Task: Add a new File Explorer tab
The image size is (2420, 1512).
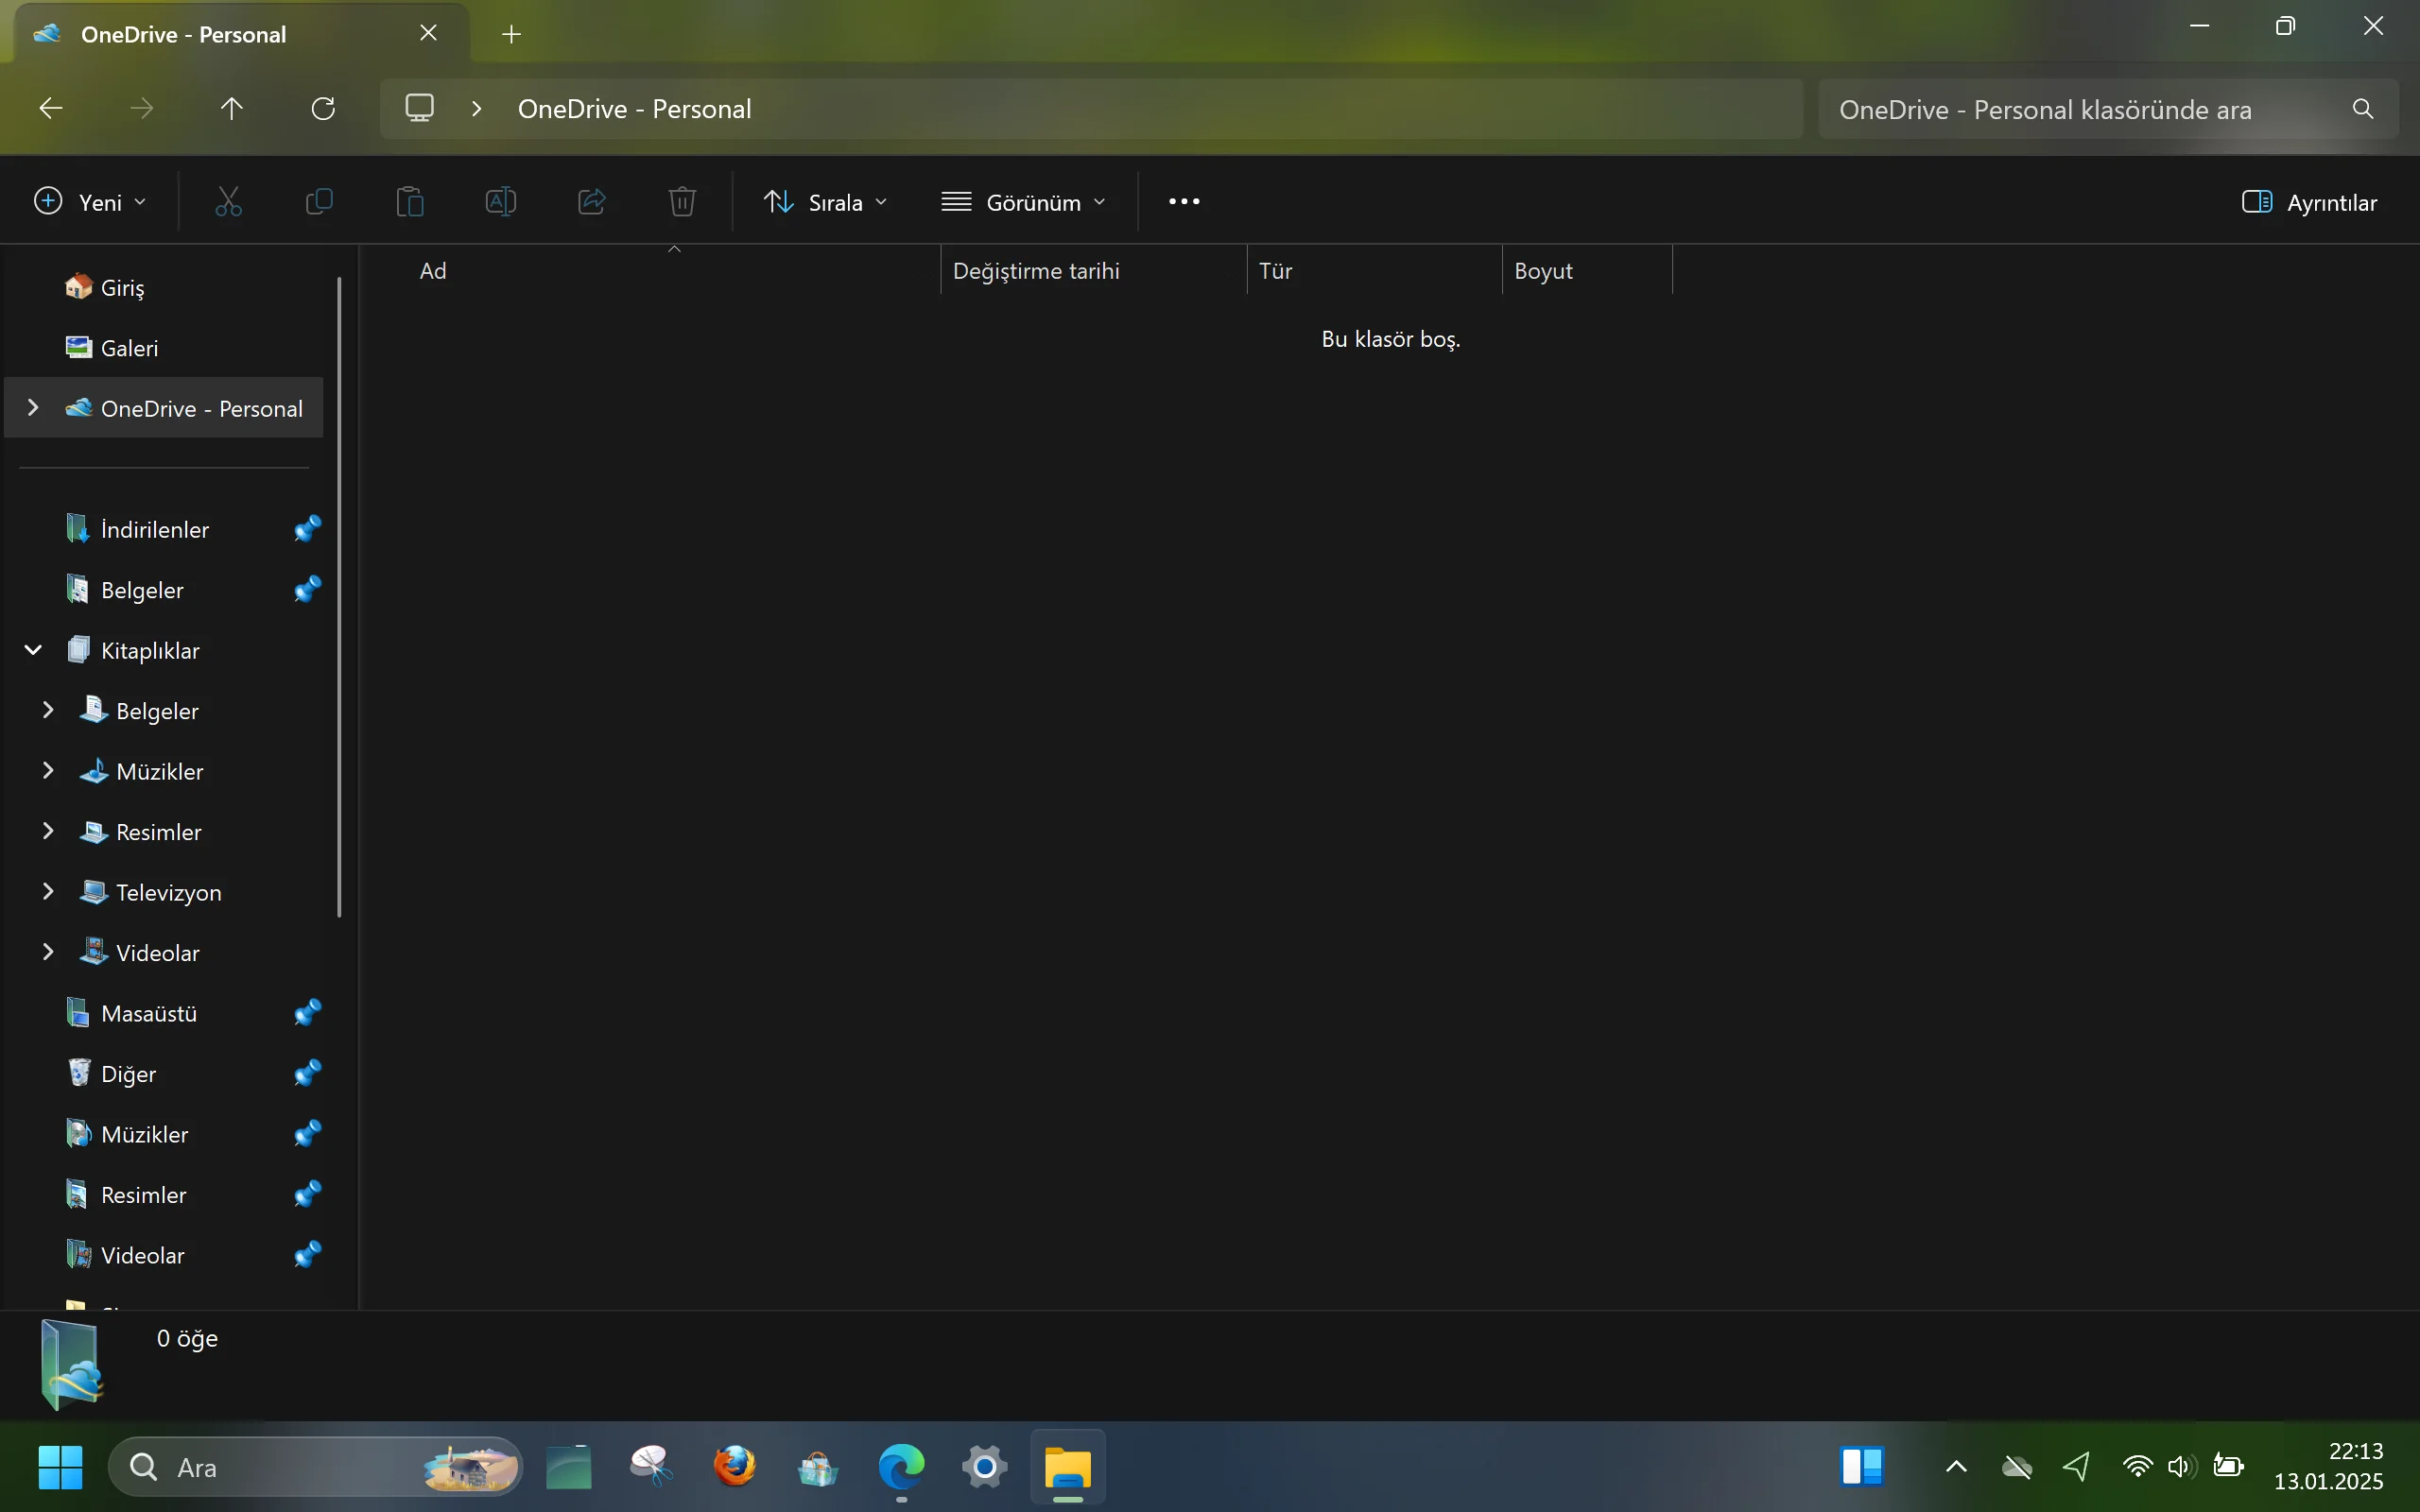Action: (x=511, y=34)
